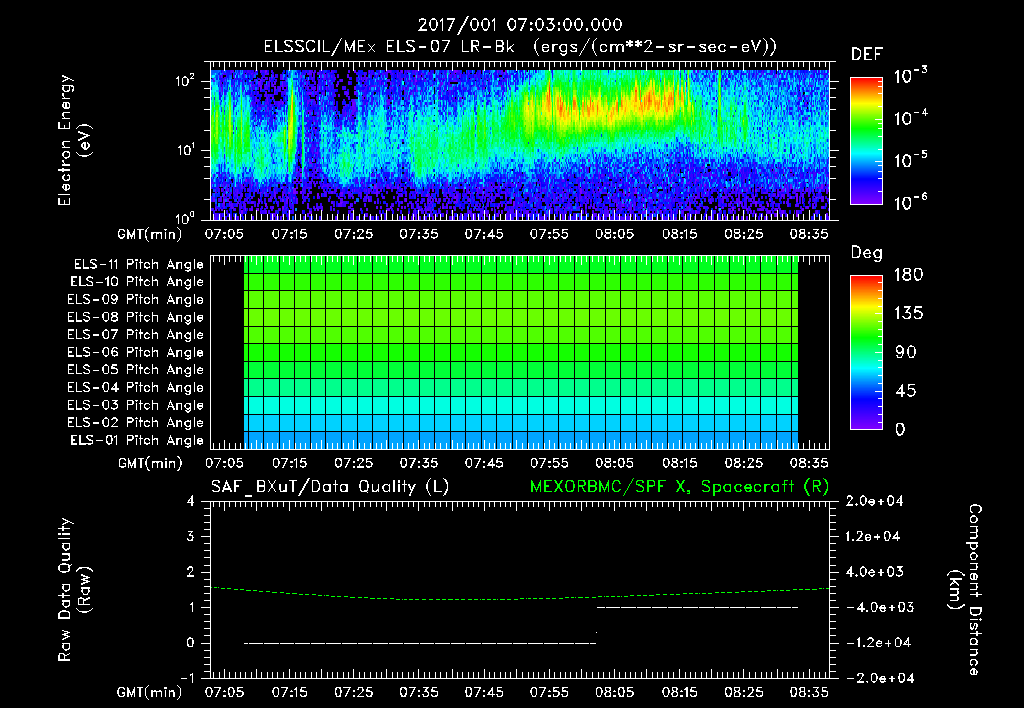
Task: Click the 10^-6 label on DEF scale
Action: pyautogui.click(x=910, y=202)
